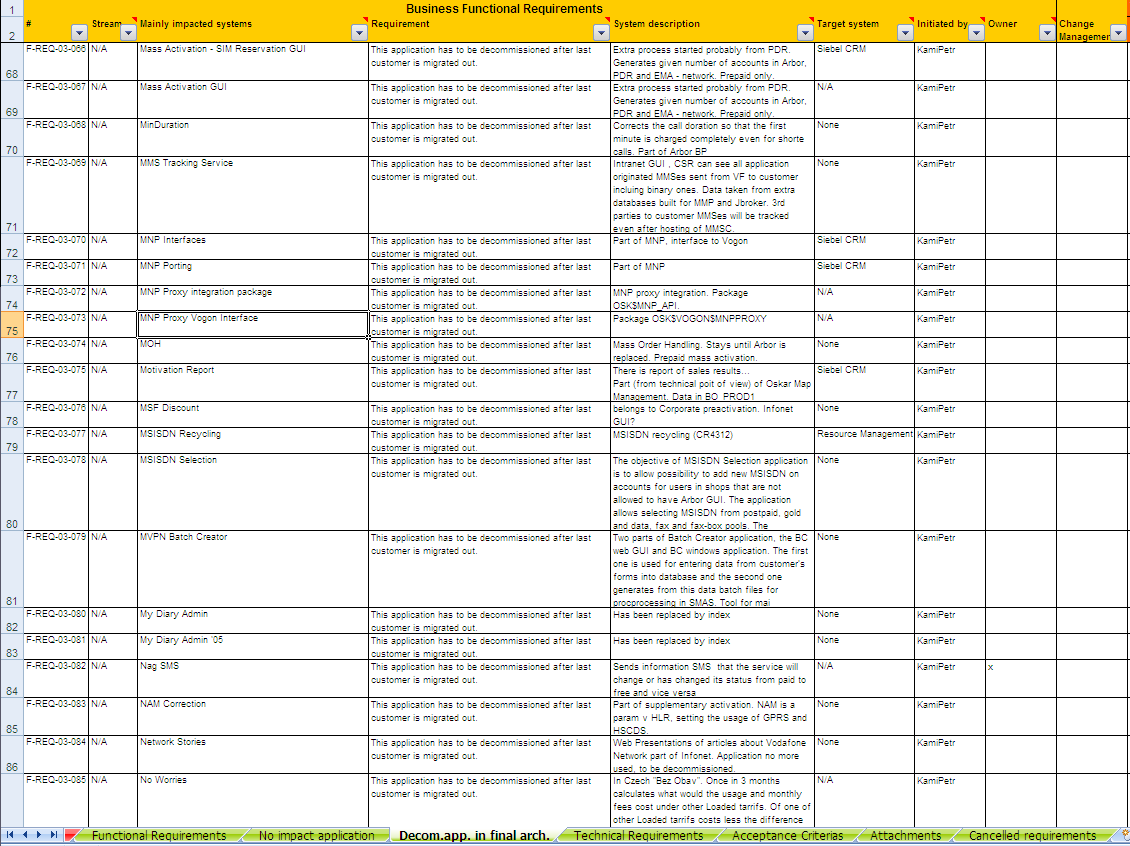1130x846 pixels.
Task: Select the Network Stories cell
Action: coord(252,754)
